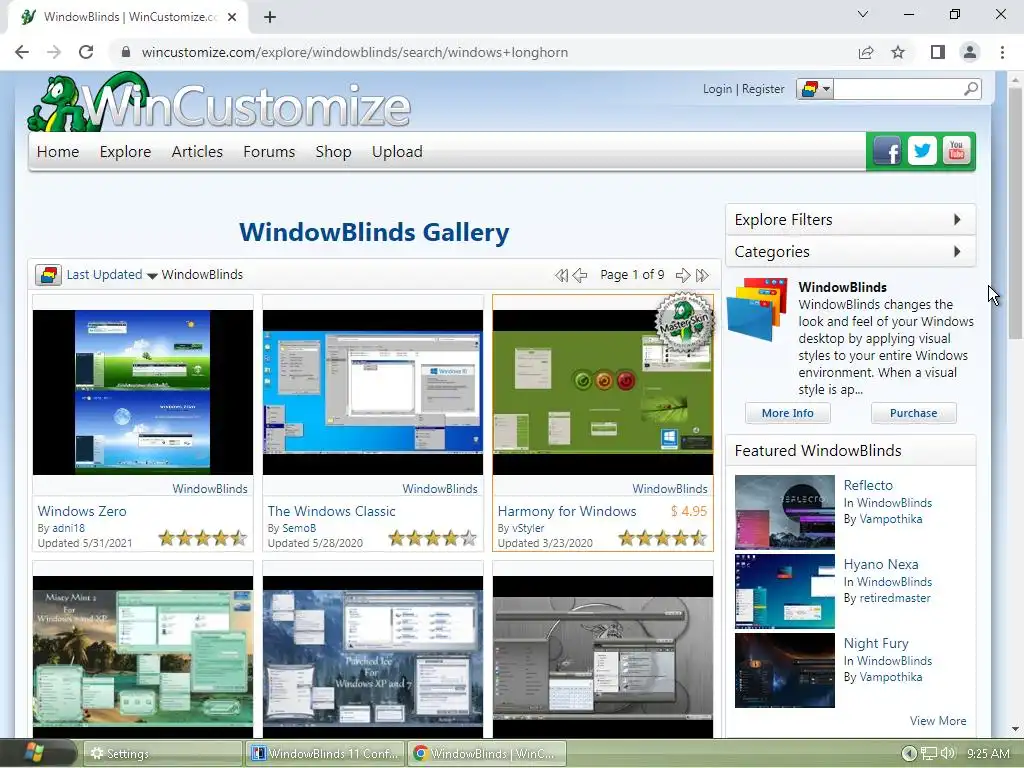Open volume control in system tray

pos(948,753)
